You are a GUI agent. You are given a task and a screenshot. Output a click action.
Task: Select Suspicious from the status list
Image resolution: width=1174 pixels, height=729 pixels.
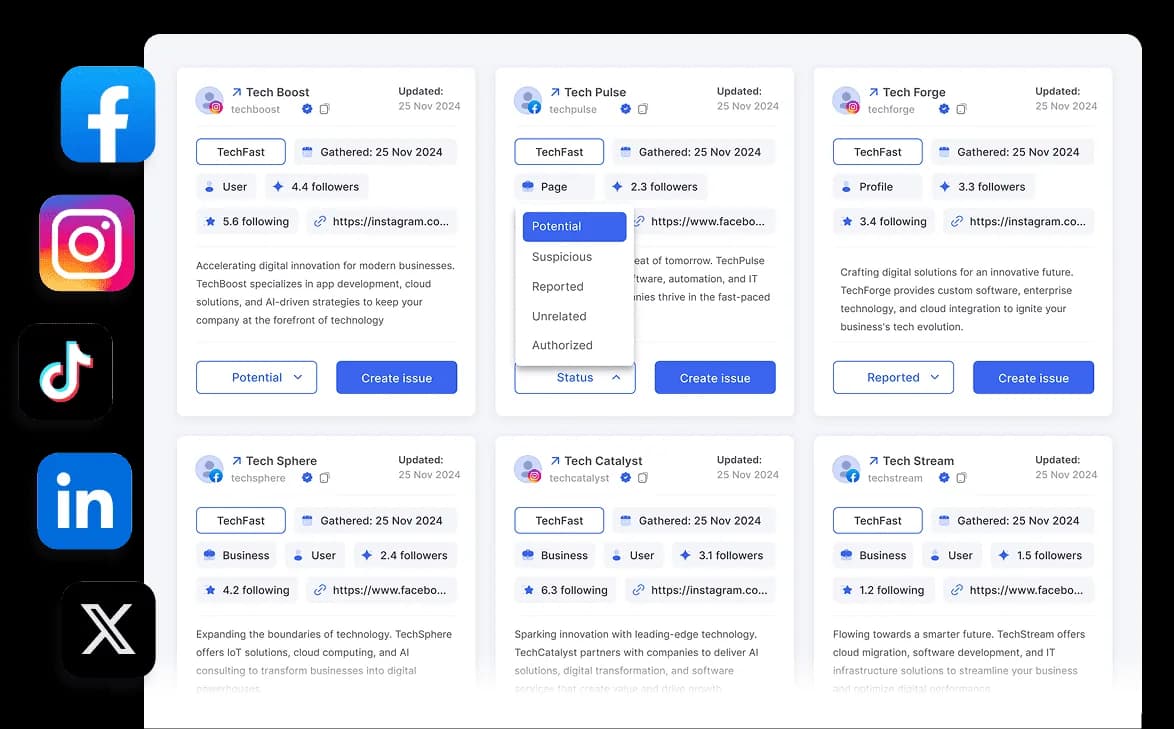tap(562, 257)
